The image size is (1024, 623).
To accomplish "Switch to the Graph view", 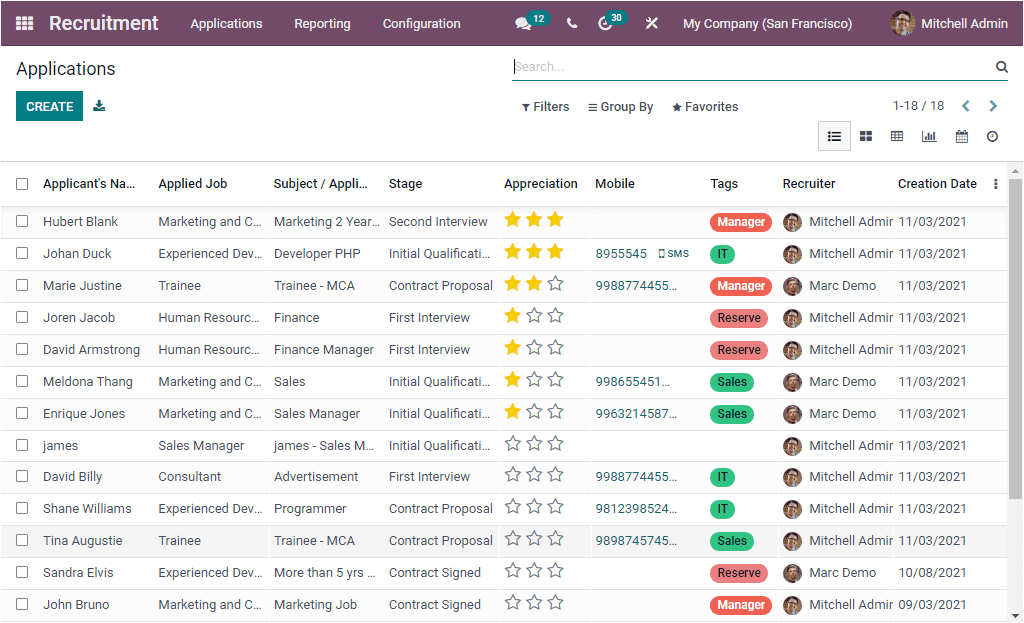I will coord(928,136).
